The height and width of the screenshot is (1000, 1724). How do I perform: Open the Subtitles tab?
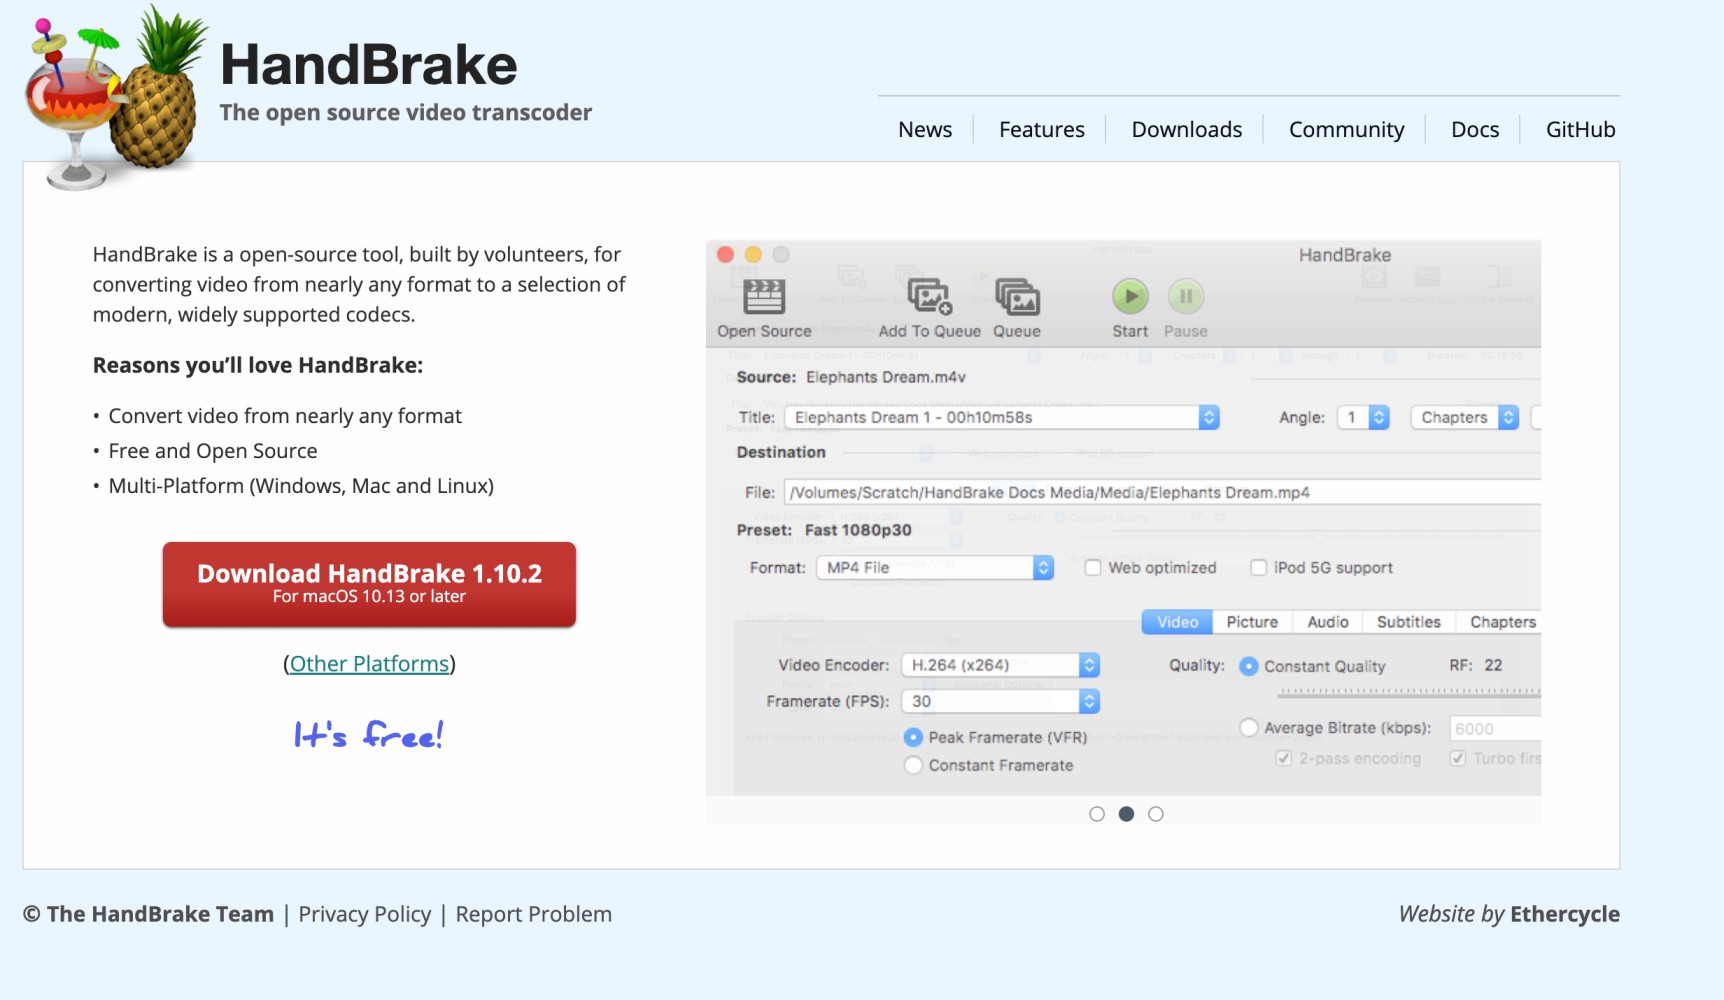(x=1407, y=621)
